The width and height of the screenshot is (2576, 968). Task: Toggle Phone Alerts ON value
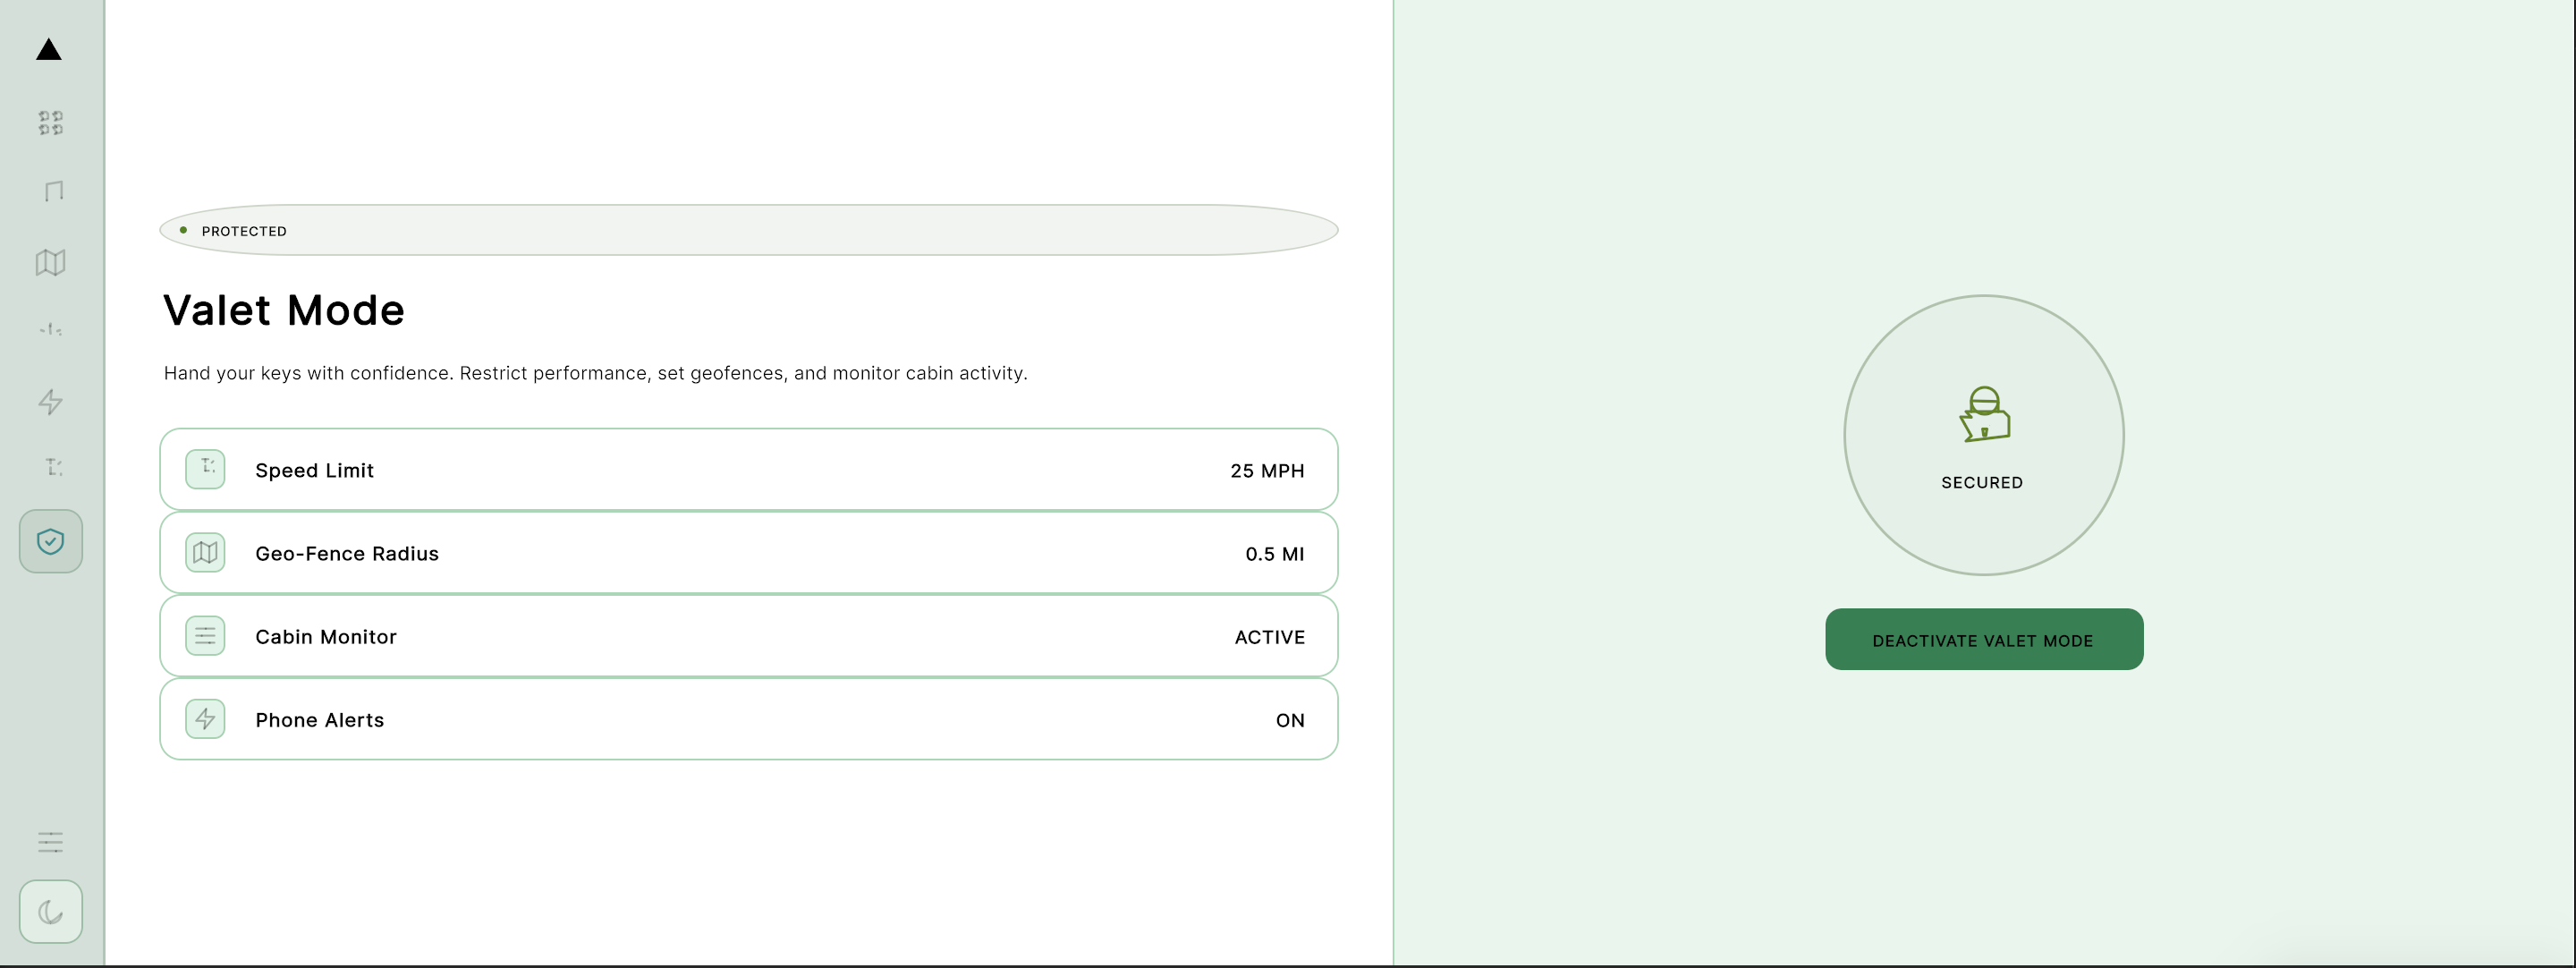click(x=1289, y=720)
